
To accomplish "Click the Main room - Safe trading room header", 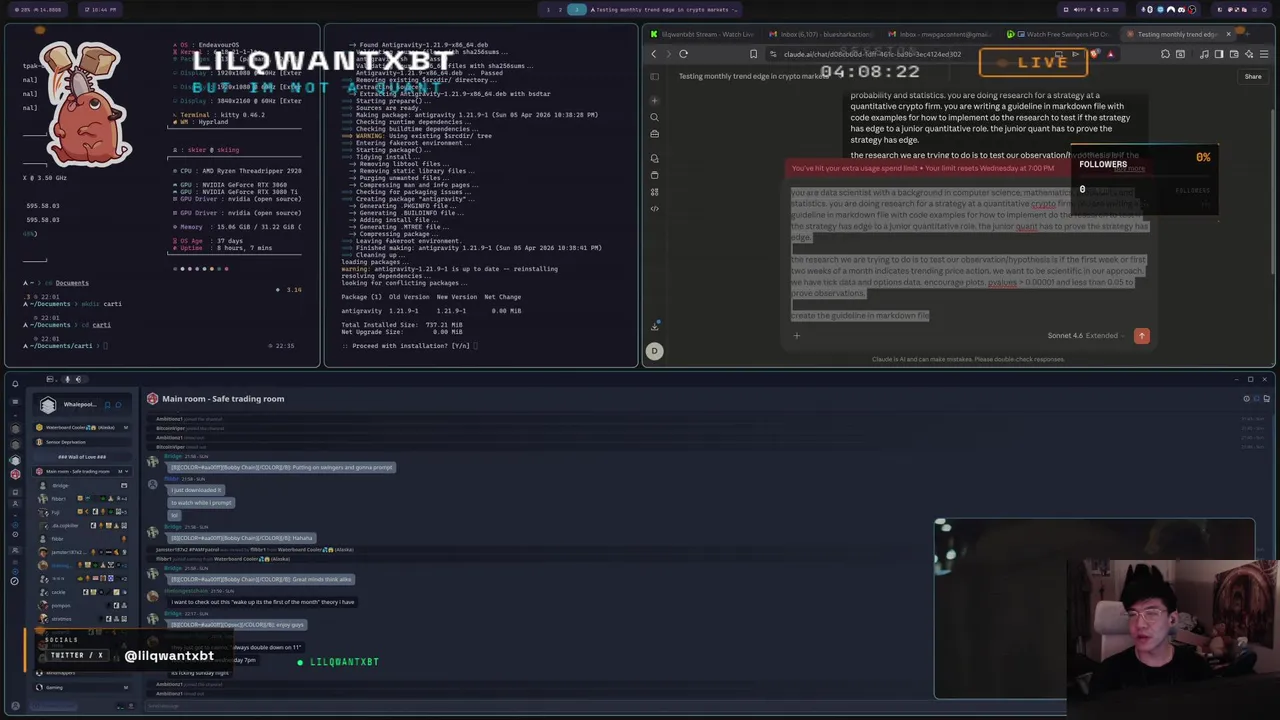I will (x=223, y=399).
